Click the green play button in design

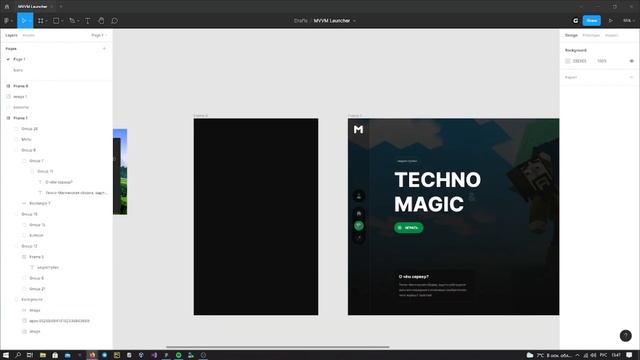(409, 228)
